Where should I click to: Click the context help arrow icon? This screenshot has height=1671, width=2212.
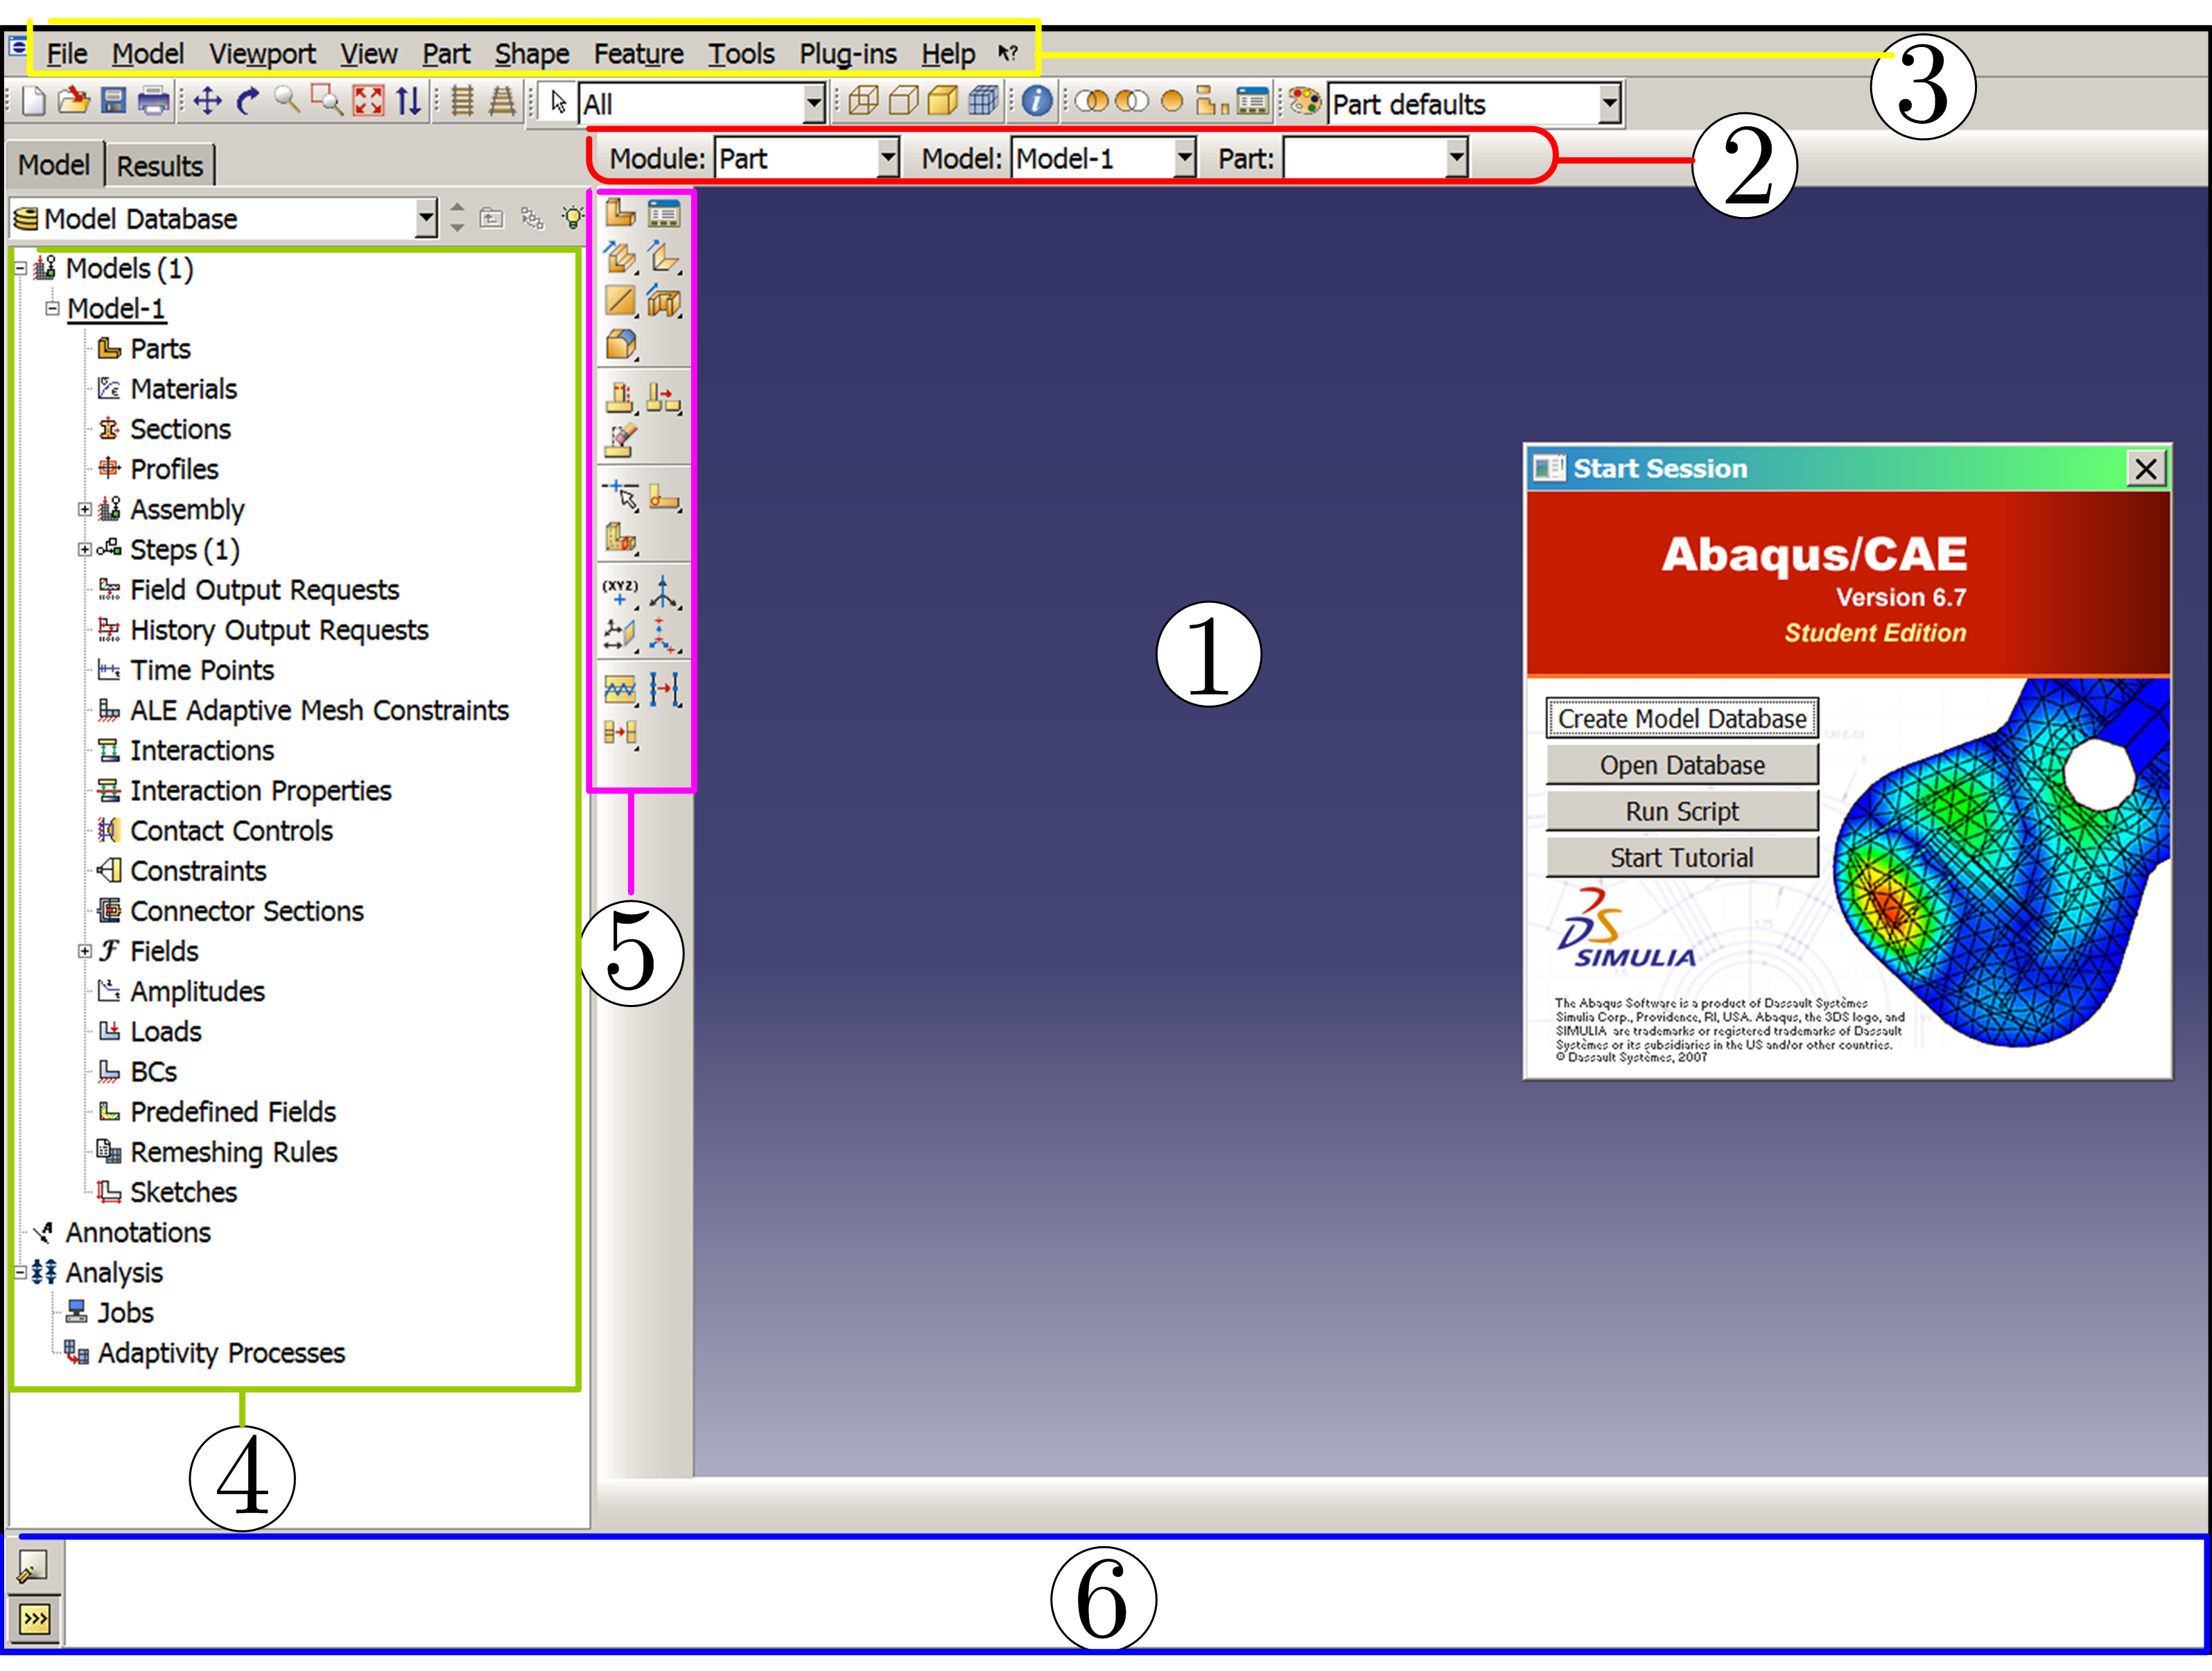click(1008, 53)
